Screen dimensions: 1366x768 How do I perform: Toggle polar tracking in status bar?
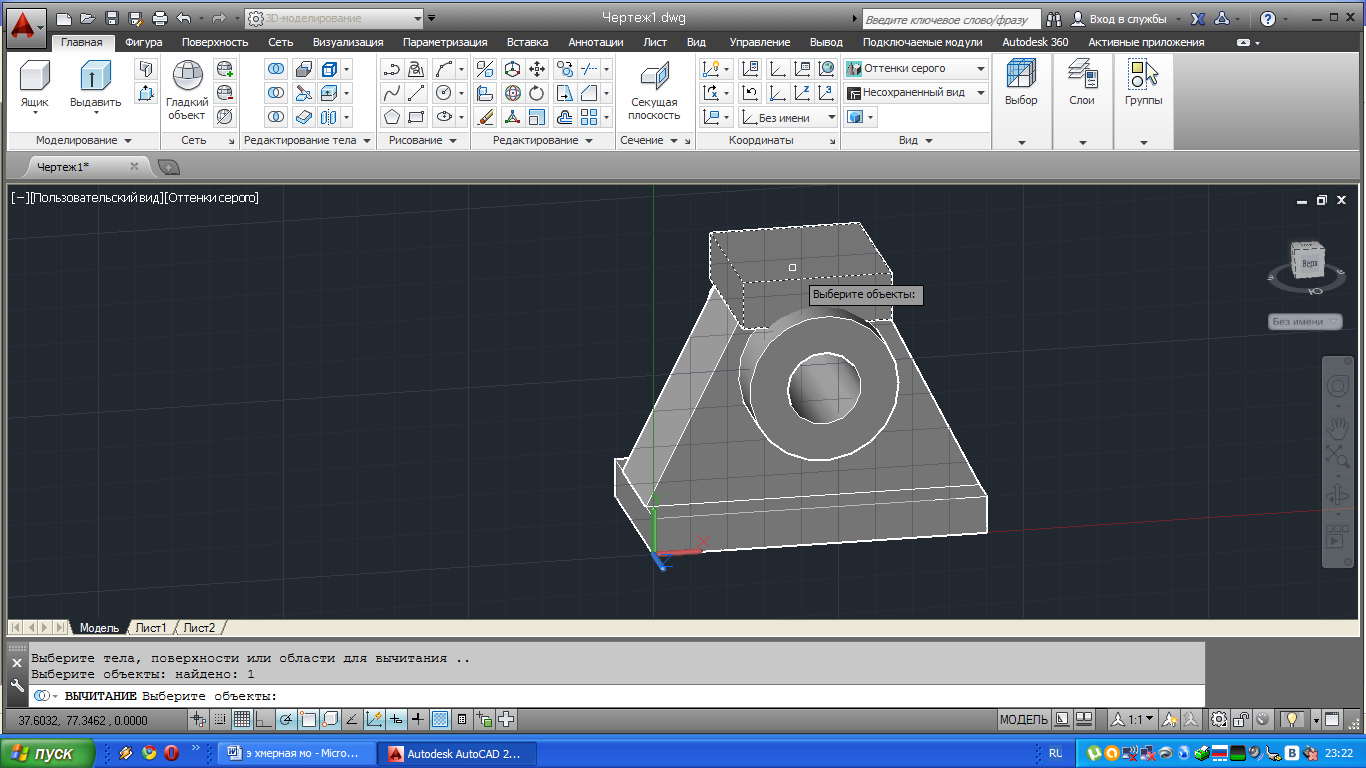click(x=286, y=719)
